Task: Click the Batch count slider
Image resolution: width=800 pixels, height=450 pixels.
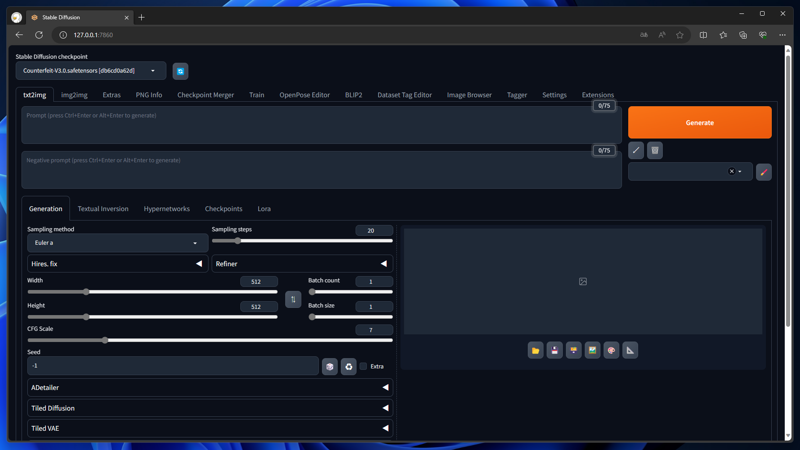Action: click(x=351, y=292)
